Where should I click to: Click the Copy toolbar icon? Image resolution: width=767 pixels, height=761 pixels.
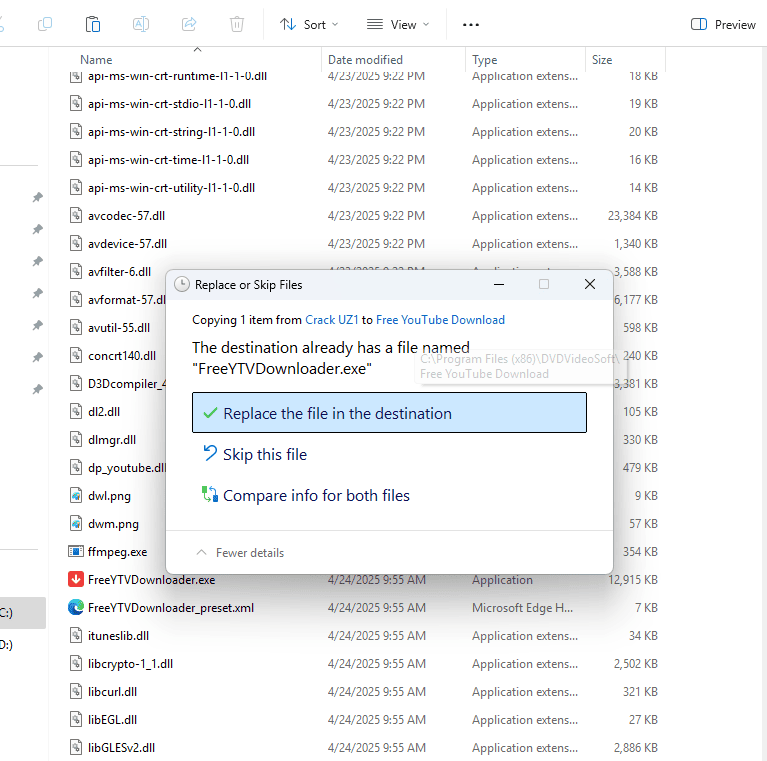pos(45,24)
